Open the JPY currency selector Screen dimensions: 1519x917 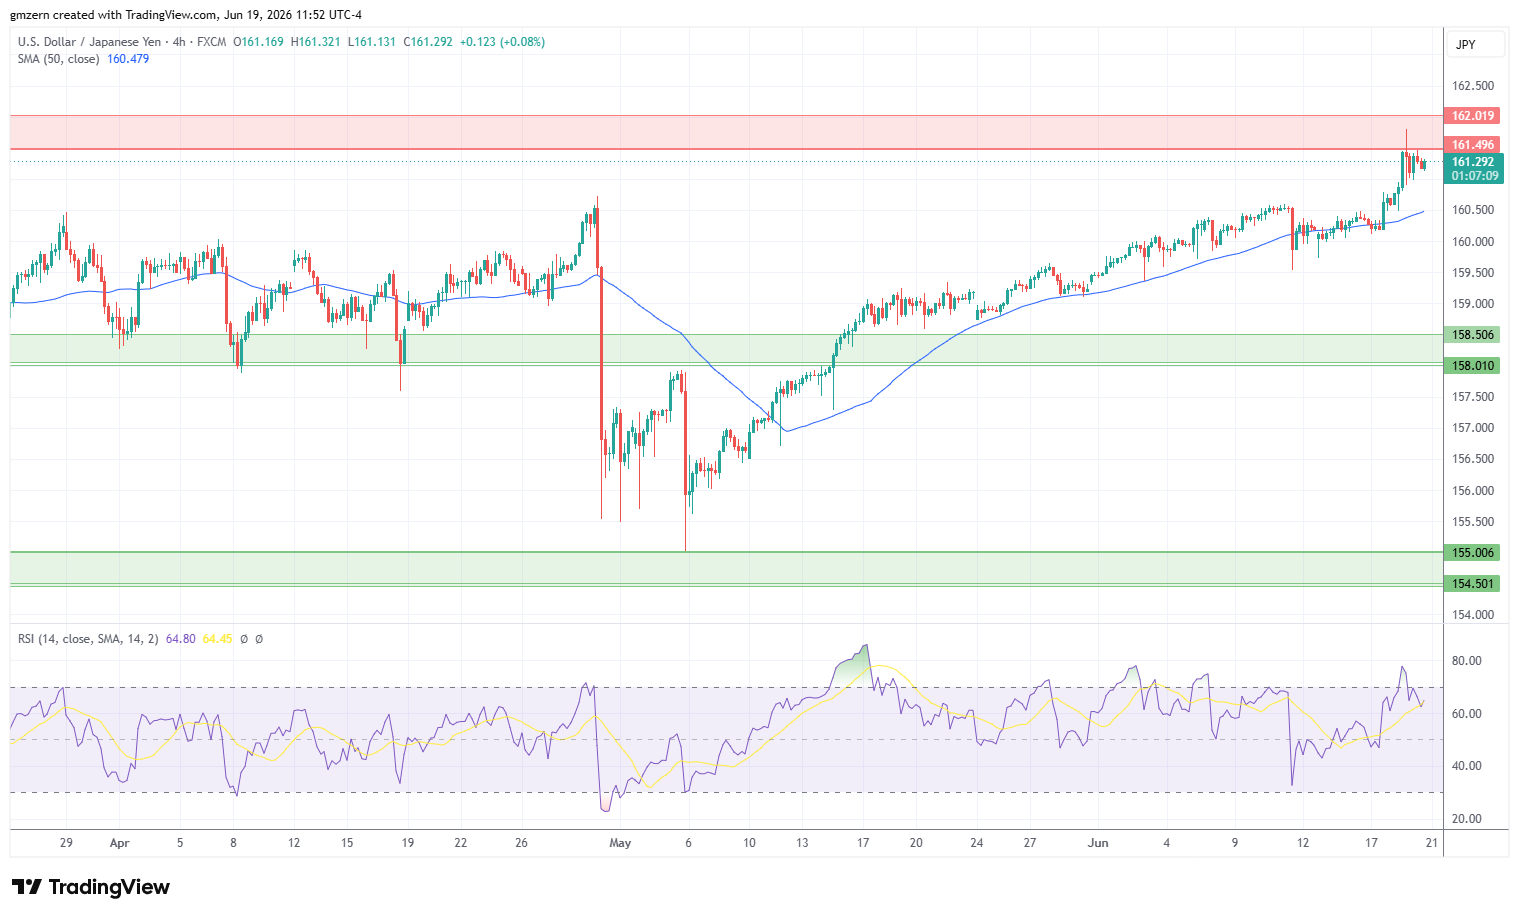tap(1475, 44)
